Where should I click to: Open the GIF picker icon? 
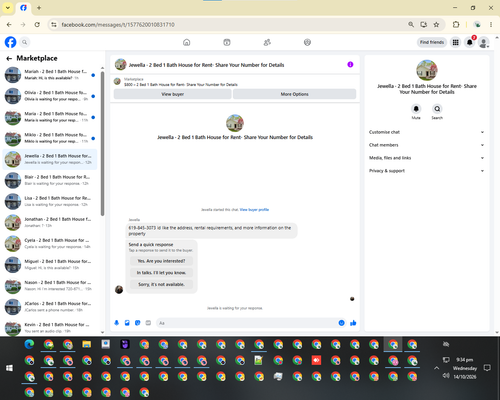coord(148,323)
